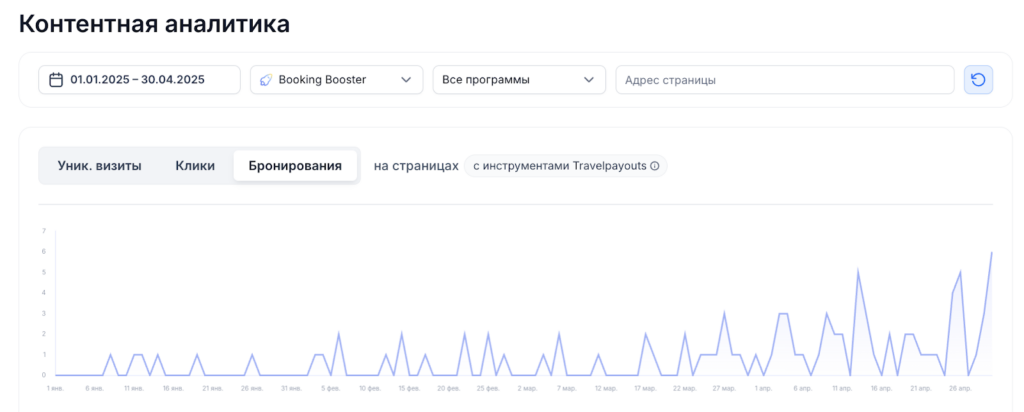Image resolution: width=1024 pixels, height=412 pixels.
Task: Click the 26 апр. label on the x-axis
Action: 958,387
